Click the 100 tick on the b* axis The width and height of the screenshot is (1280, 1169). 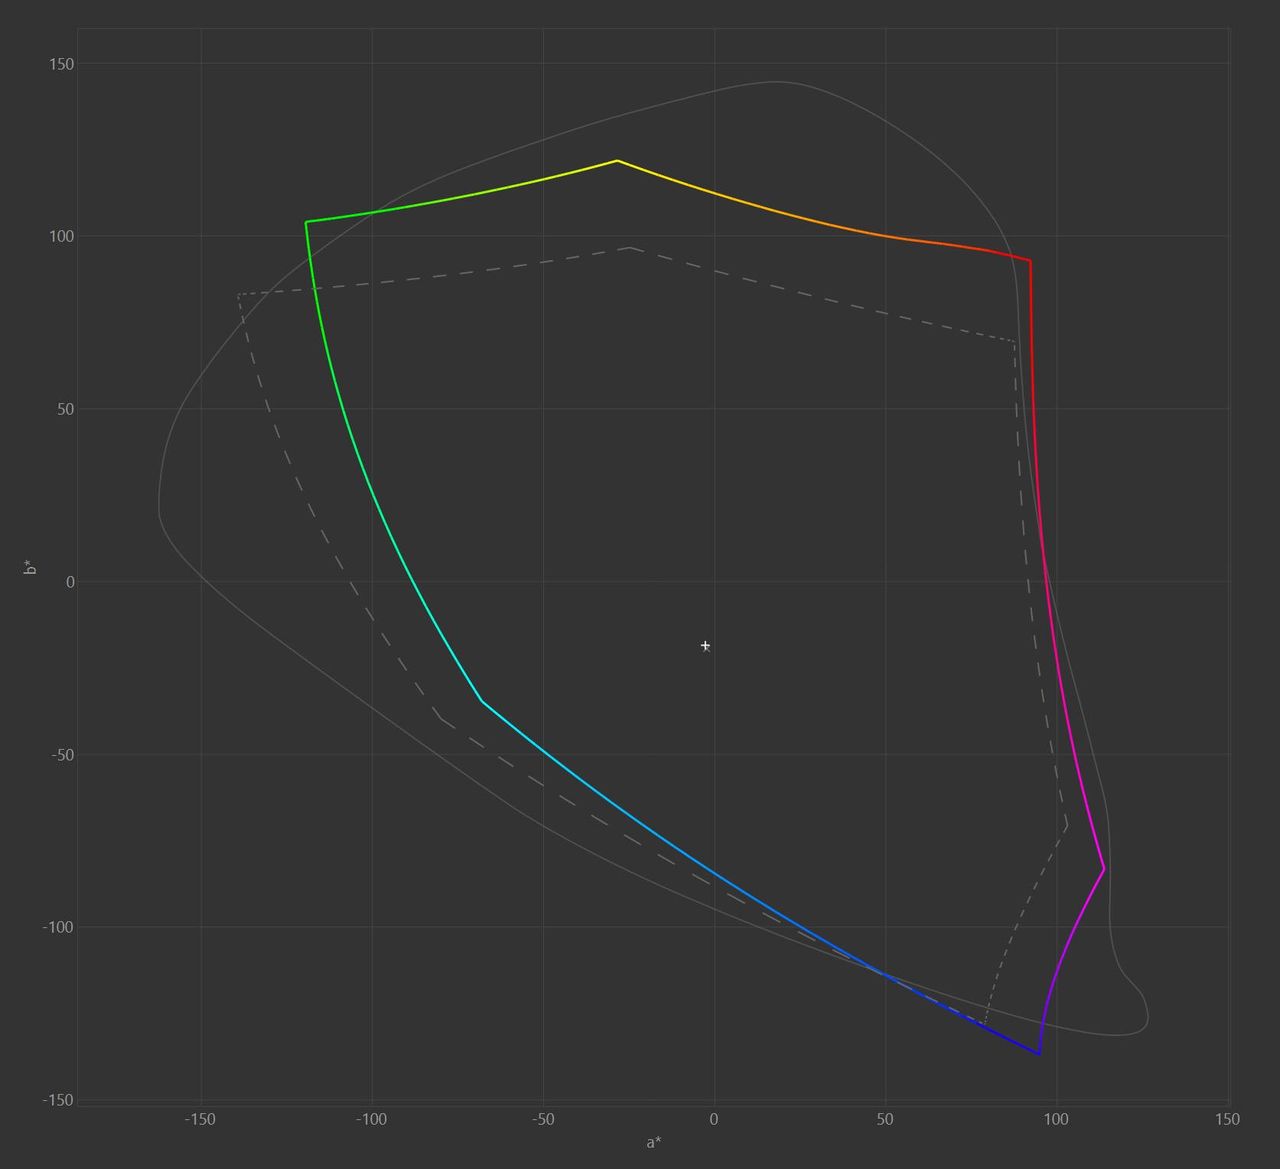click(x=60, y=236)
